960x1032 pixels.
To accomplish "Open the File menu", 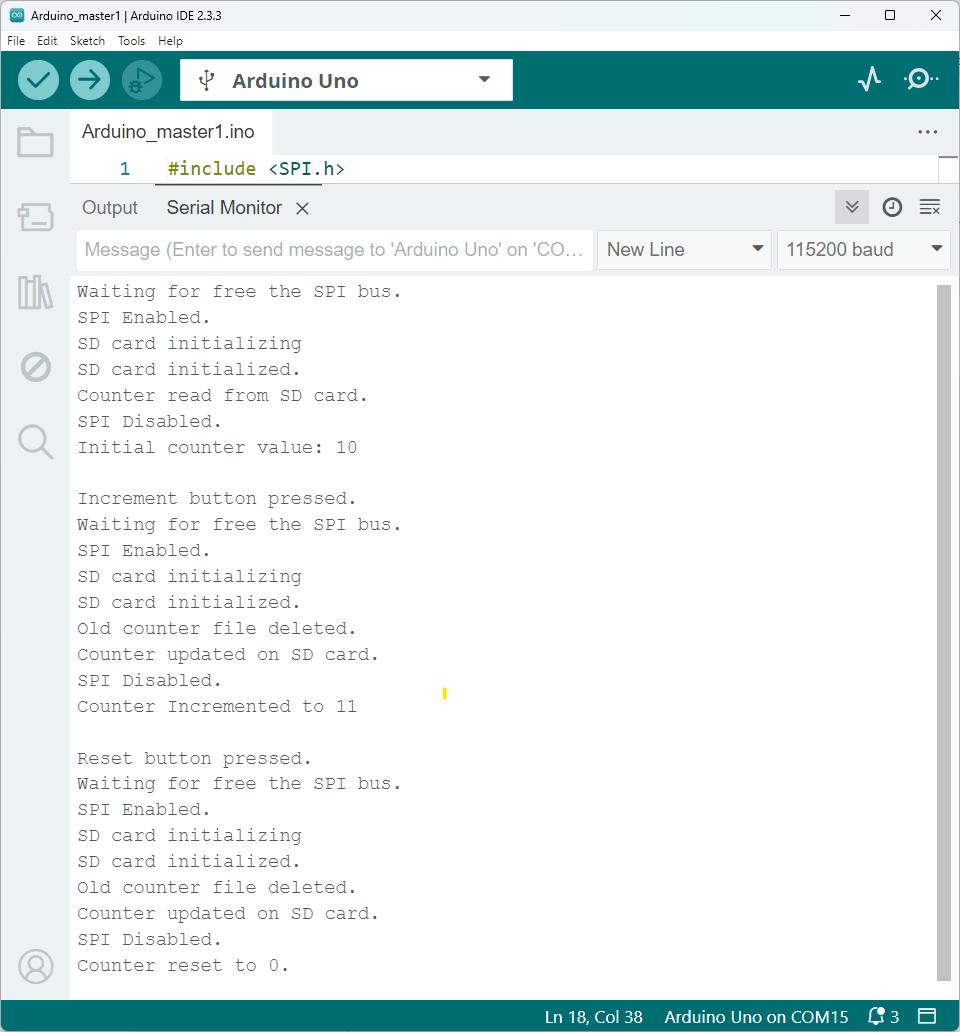I will coord(16,41).
